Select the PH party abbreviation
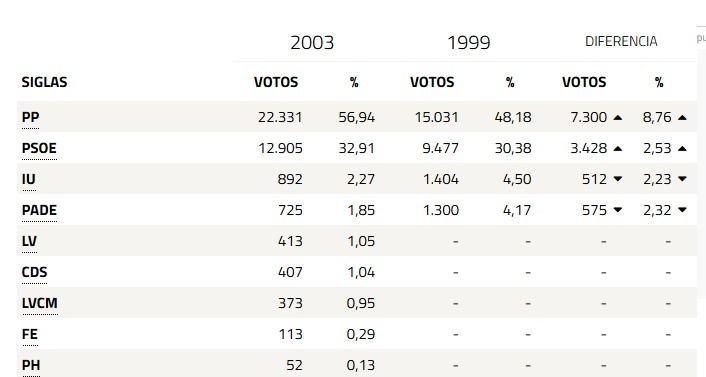Viewport: 706px width, 377px height. click(31, 365)
